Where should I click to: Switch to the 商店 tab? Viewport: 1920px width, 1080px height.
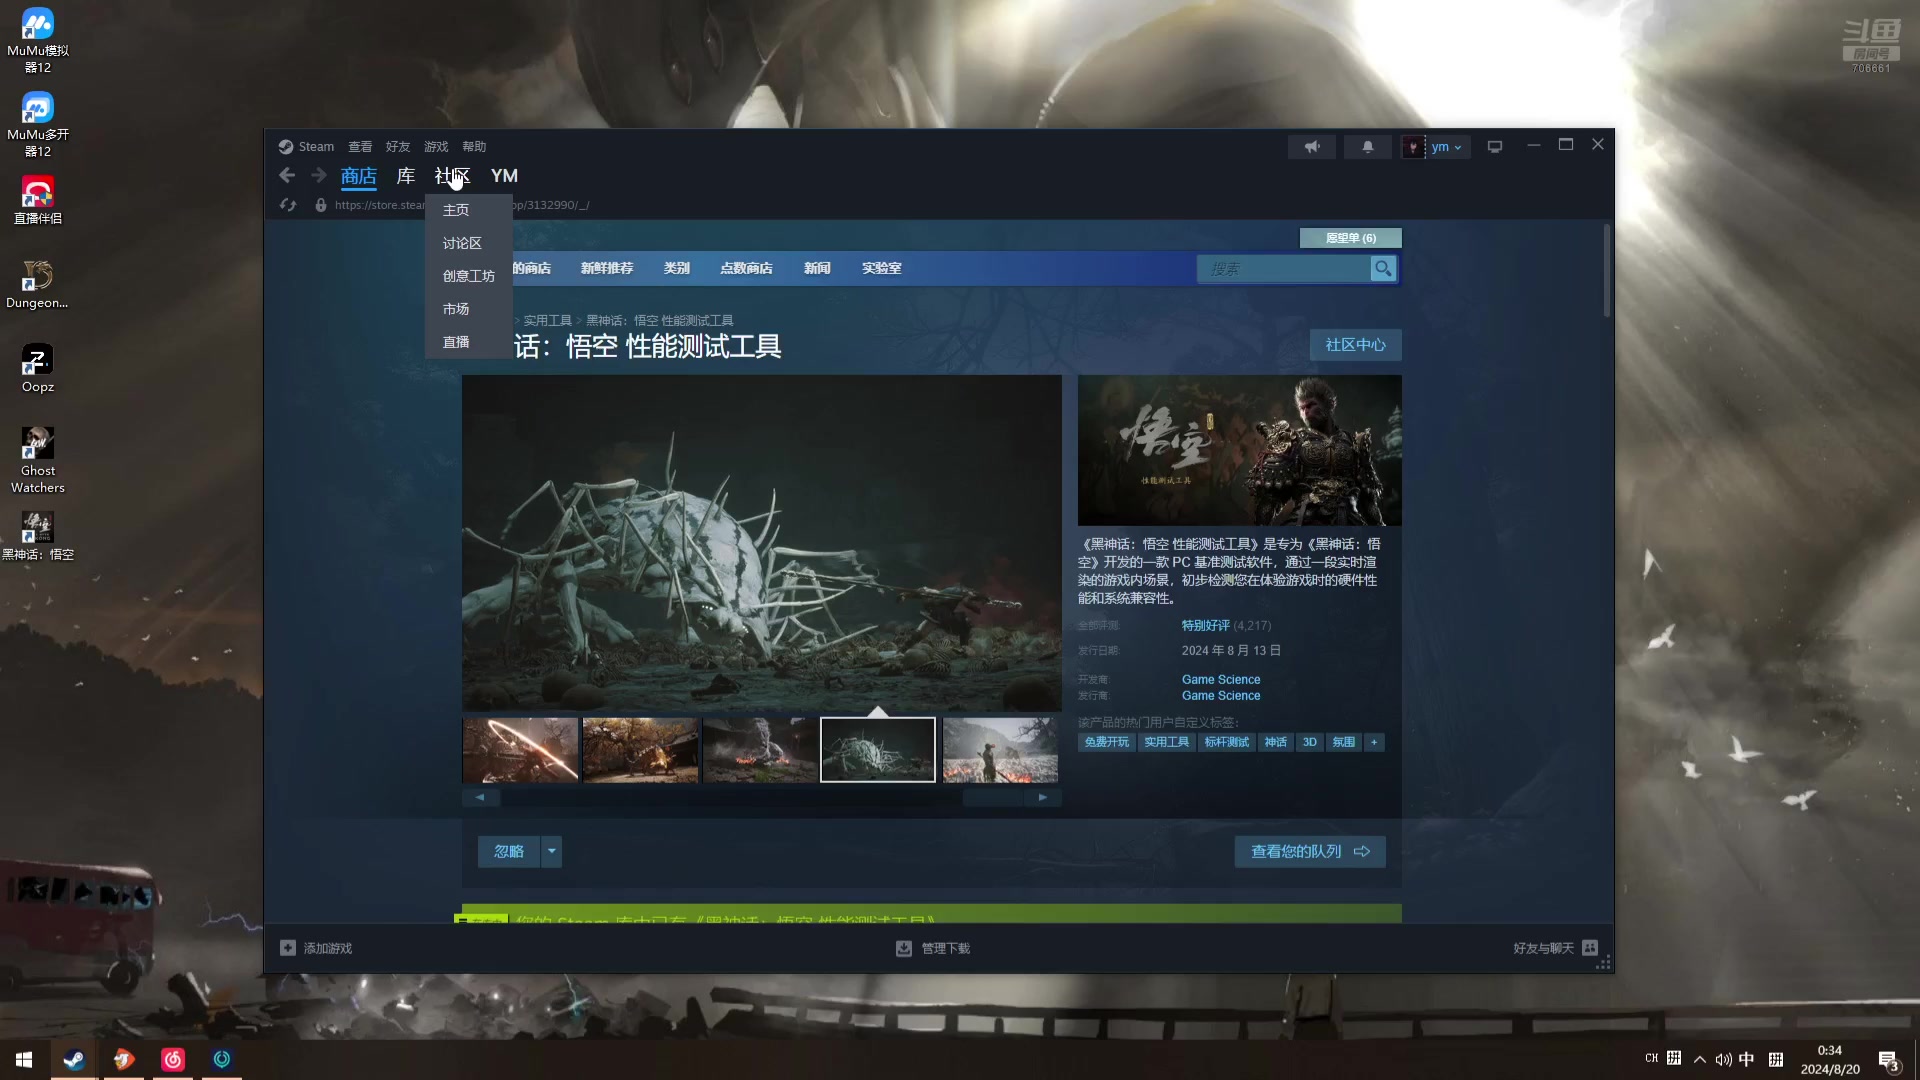(x=359, y=177)
